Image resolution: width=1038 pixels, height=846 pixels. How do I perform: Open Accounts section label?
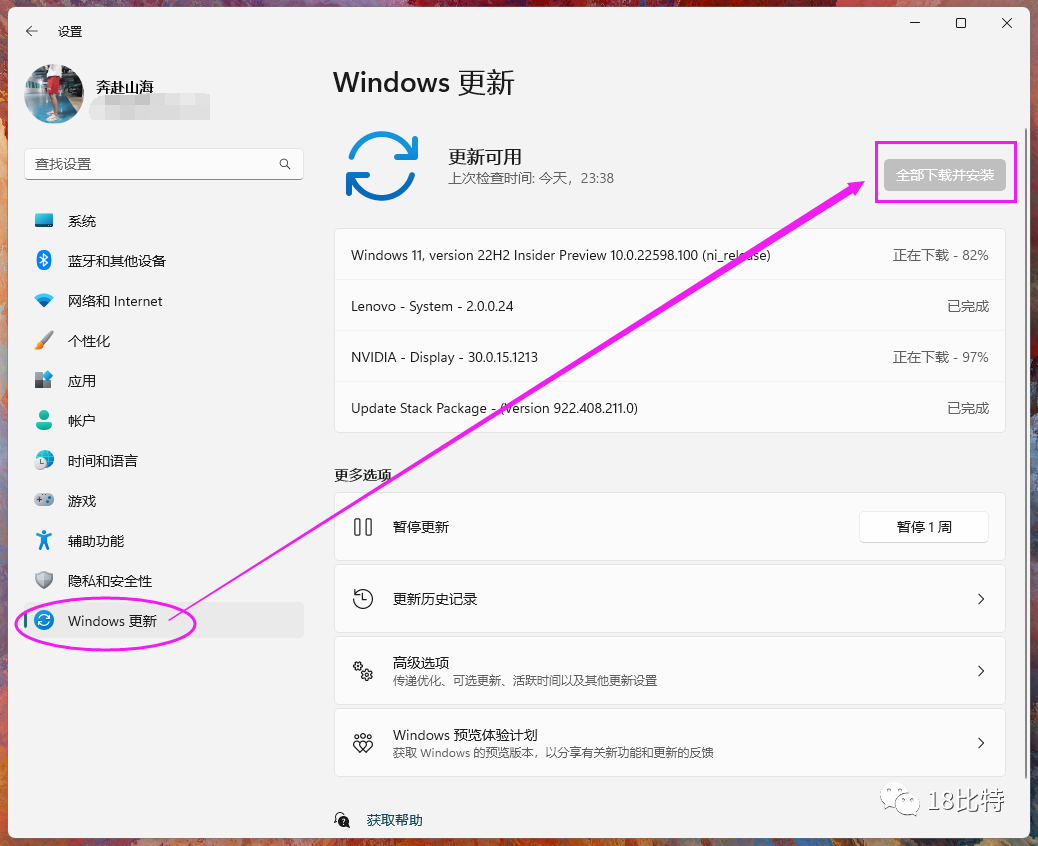coord(82,421)
